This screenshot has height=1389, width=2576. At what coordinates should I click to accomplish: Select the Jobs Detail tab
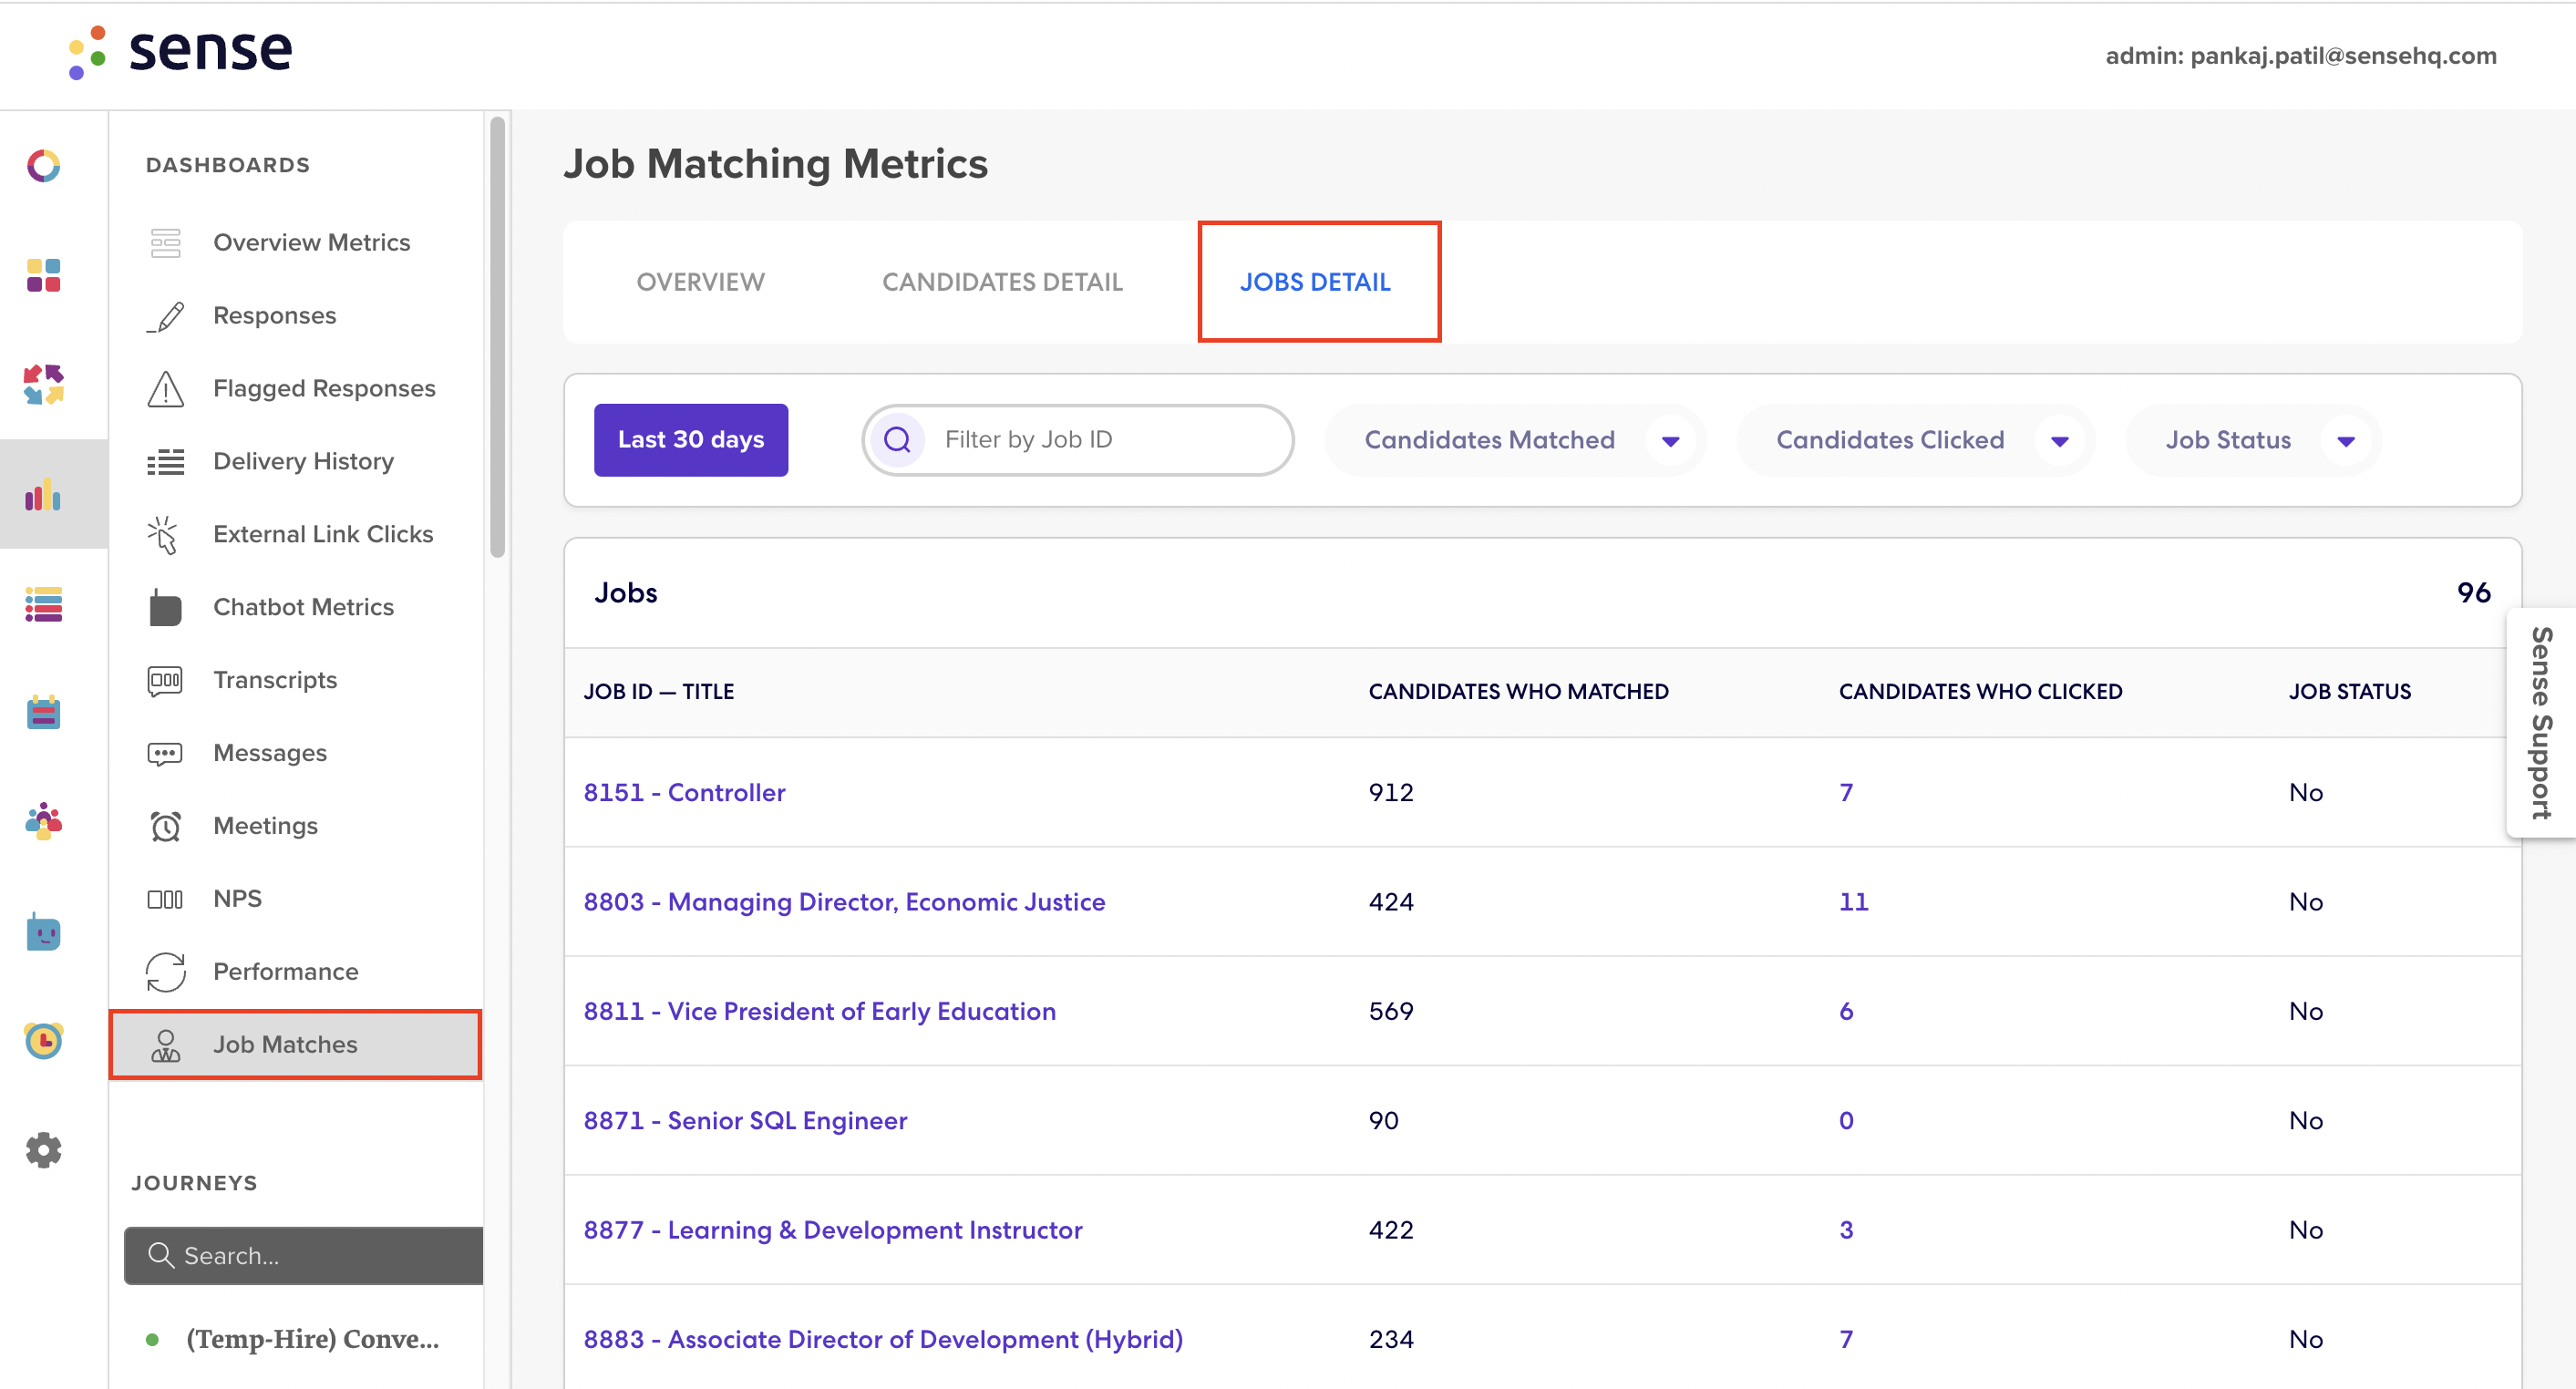coord(1315,282)
